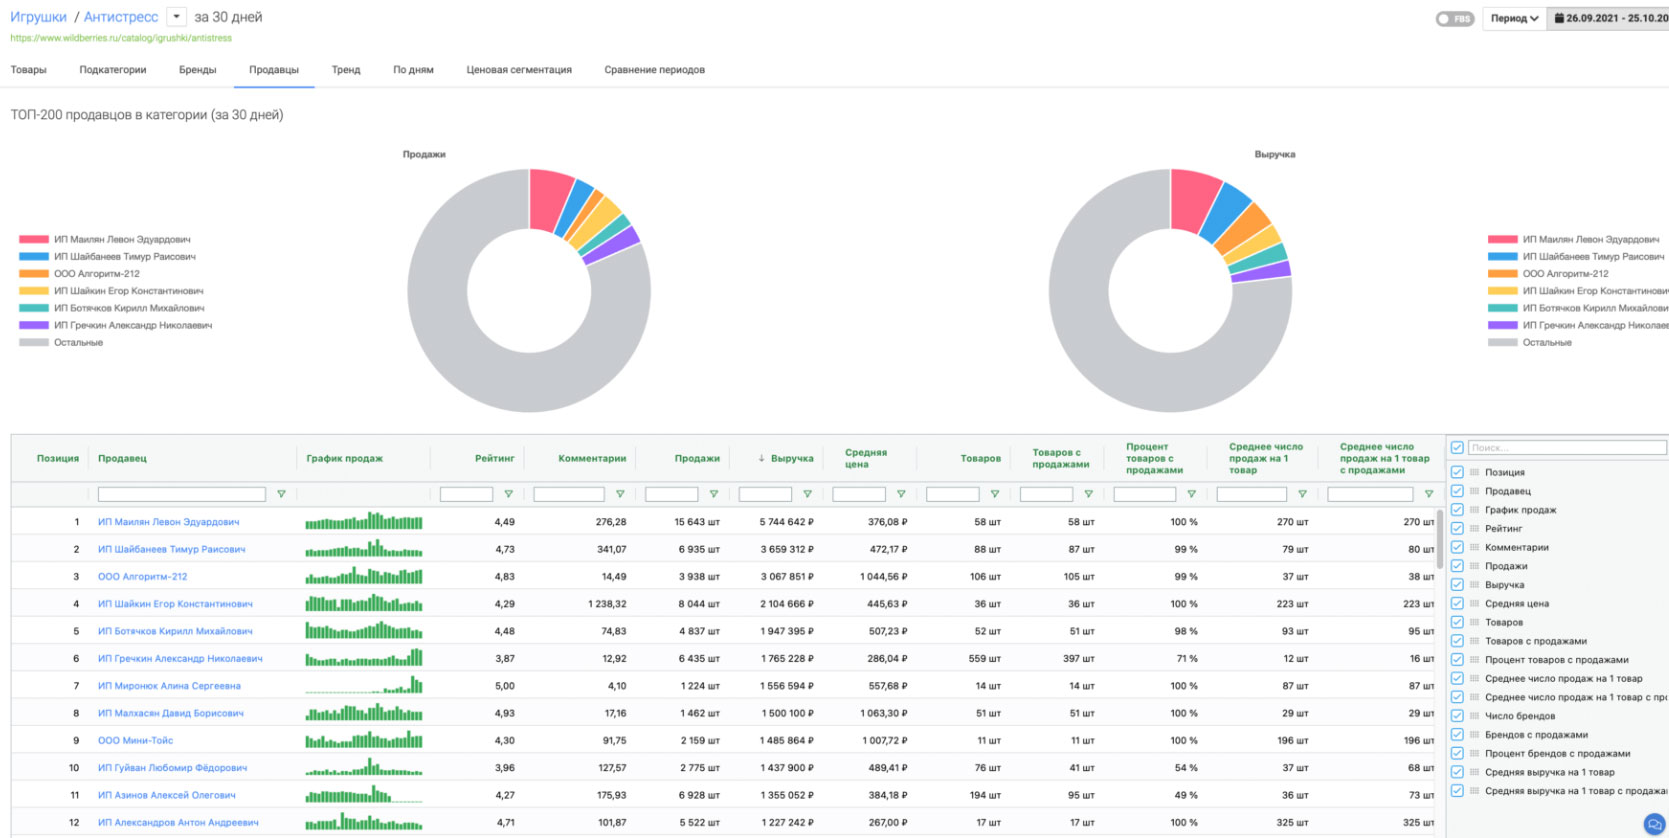1669x838 pixels.
Task: Open seller ИП Миронюк Алина Сергеевна
Action: tap(169, 686)
